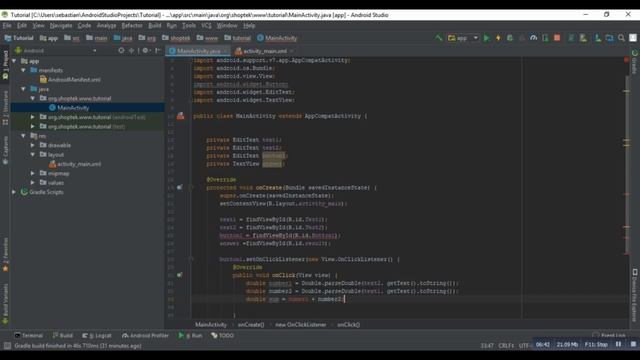The height and width of the screenshot is (360, 640).
Task: Click the Make Project hammer icon
Action: pyautogui.click(x=439, y=38)
